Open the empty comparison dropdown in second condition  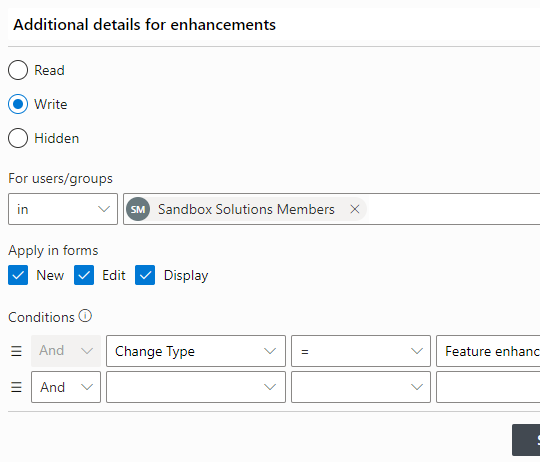pos(361,387)
